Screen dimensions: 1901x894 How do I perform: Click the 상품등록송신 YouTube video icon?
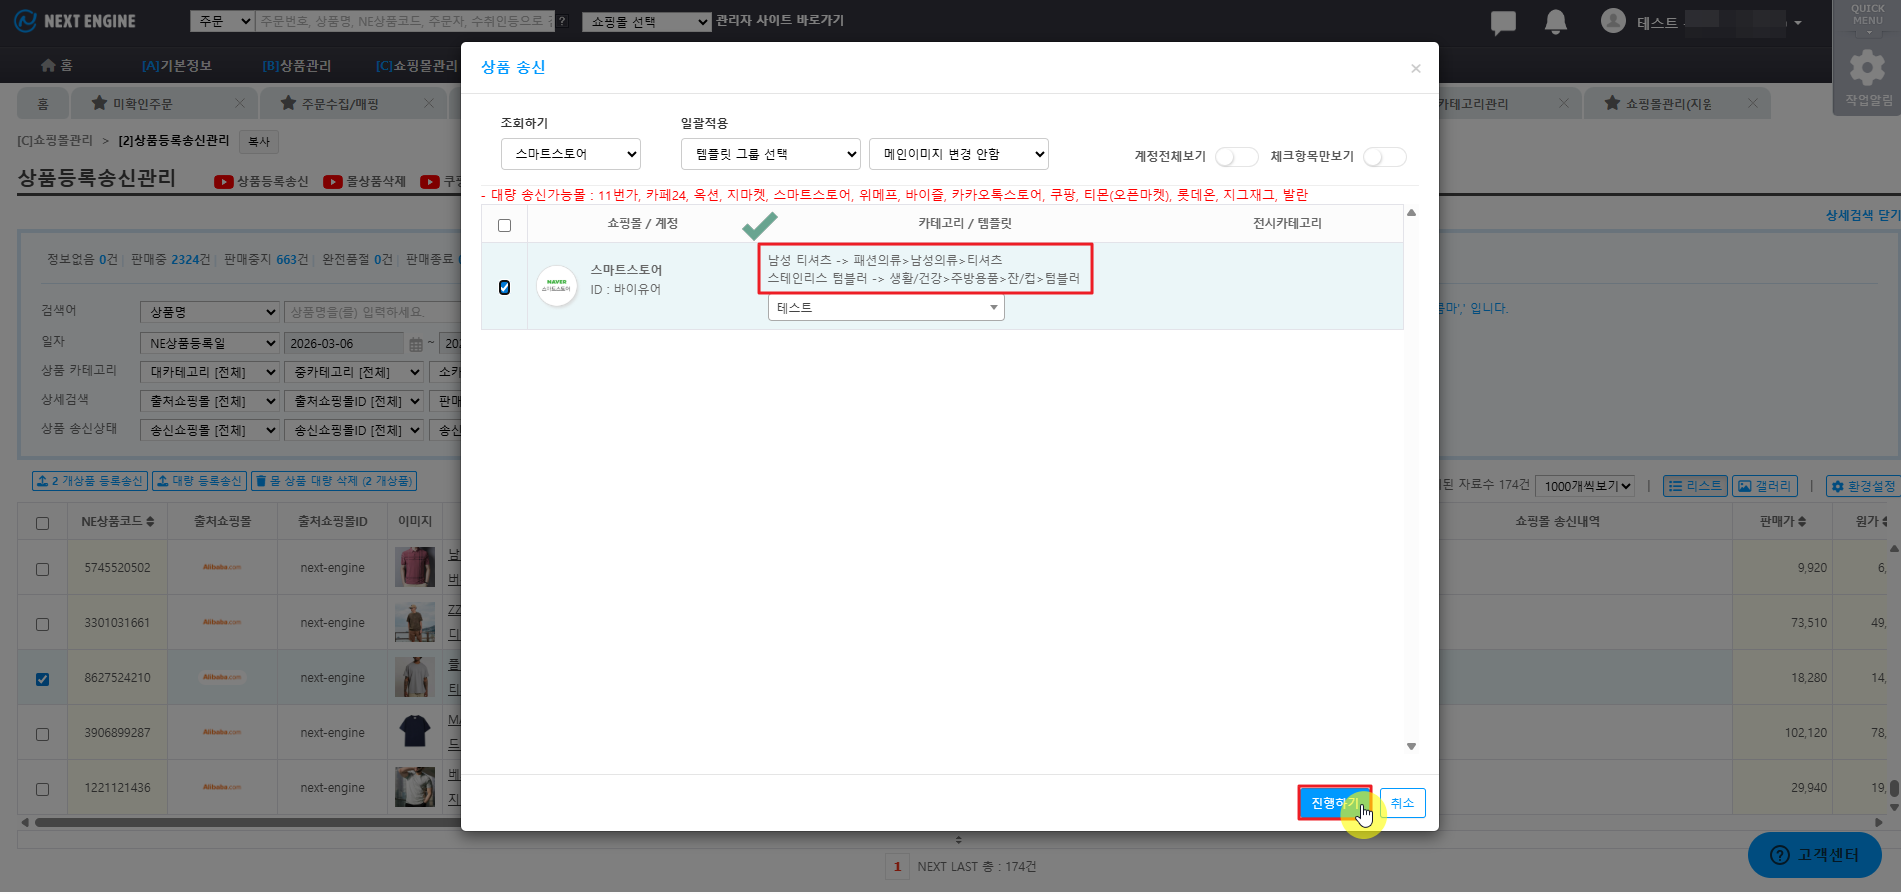click(x=224, y=182)
